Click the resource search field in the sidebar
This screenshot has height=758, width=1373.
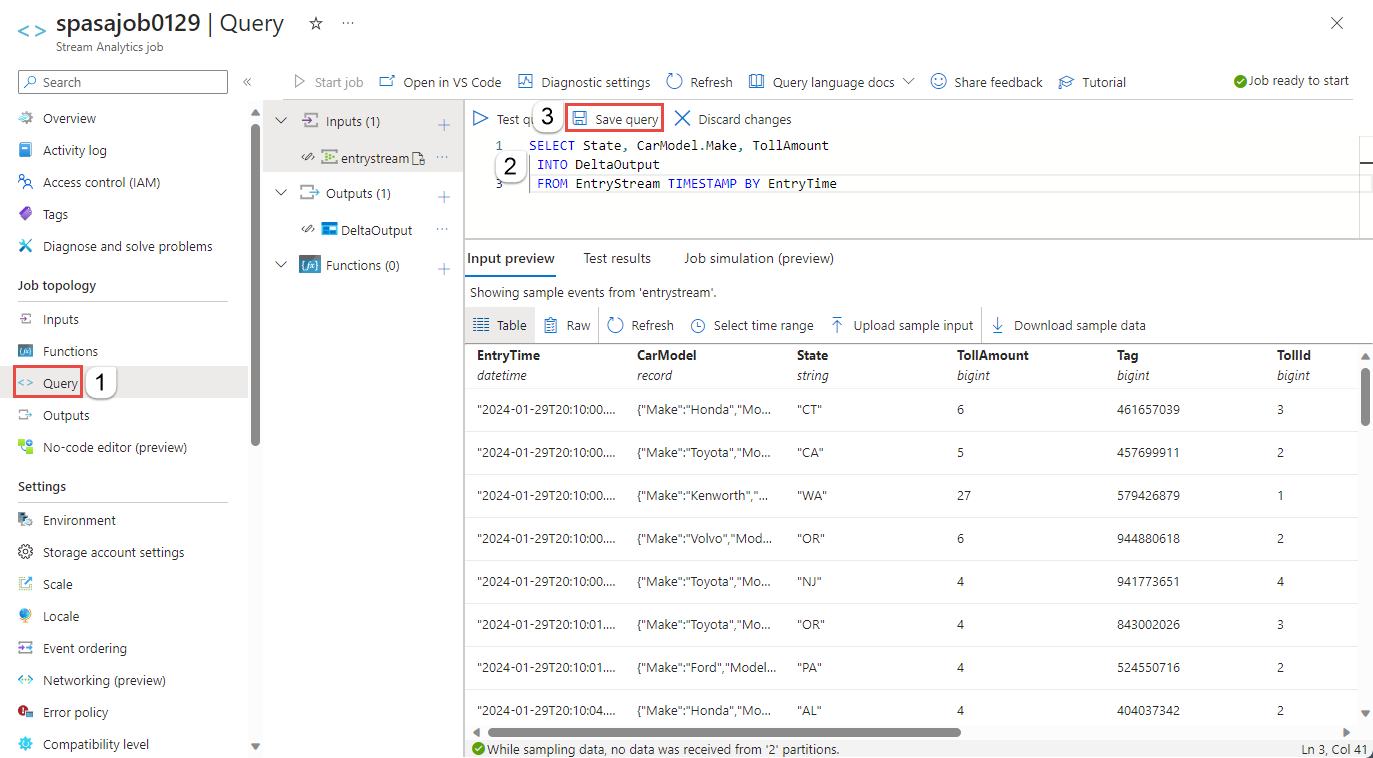pyautogui.click(x=122, y=81)
